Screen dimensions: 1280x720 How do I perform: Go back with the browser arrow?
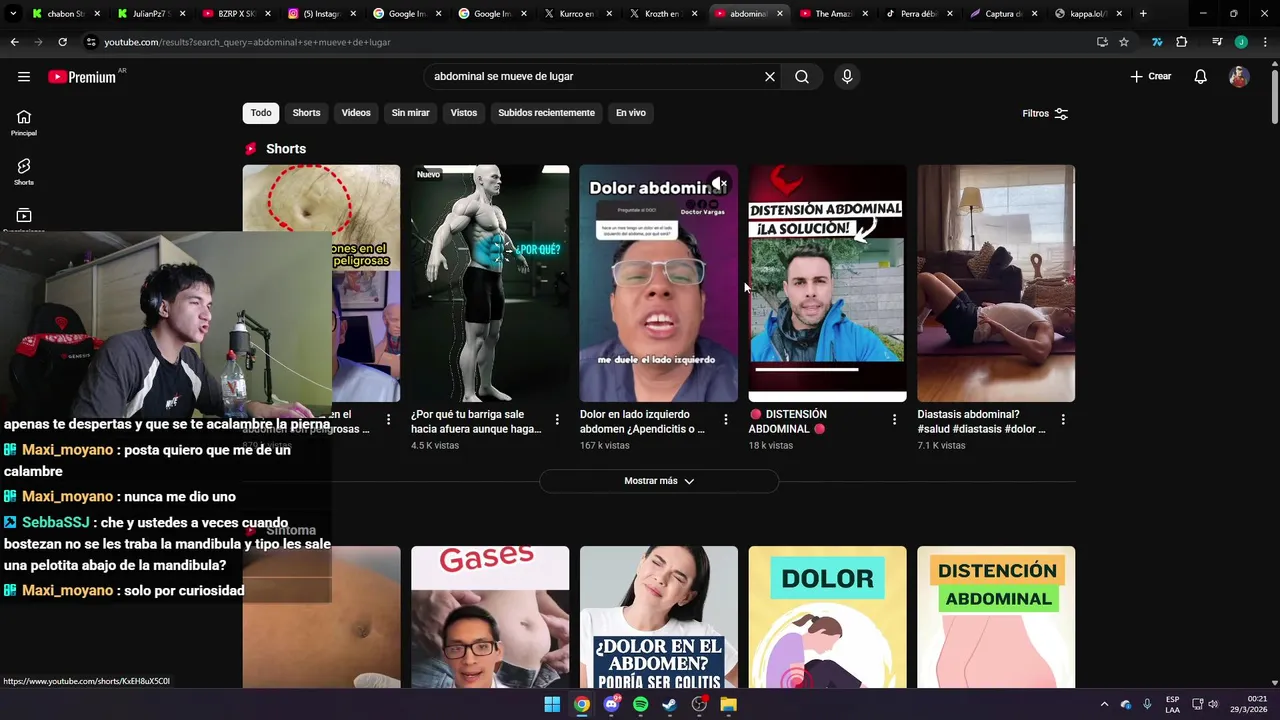click(x=14, y=42)
